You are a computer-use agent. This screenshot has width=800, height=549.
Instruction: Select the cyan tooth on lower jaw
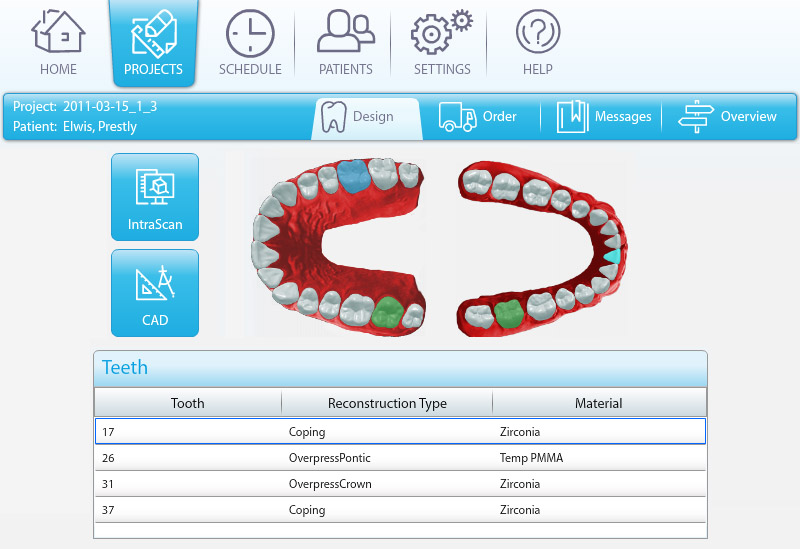(612, 256)
